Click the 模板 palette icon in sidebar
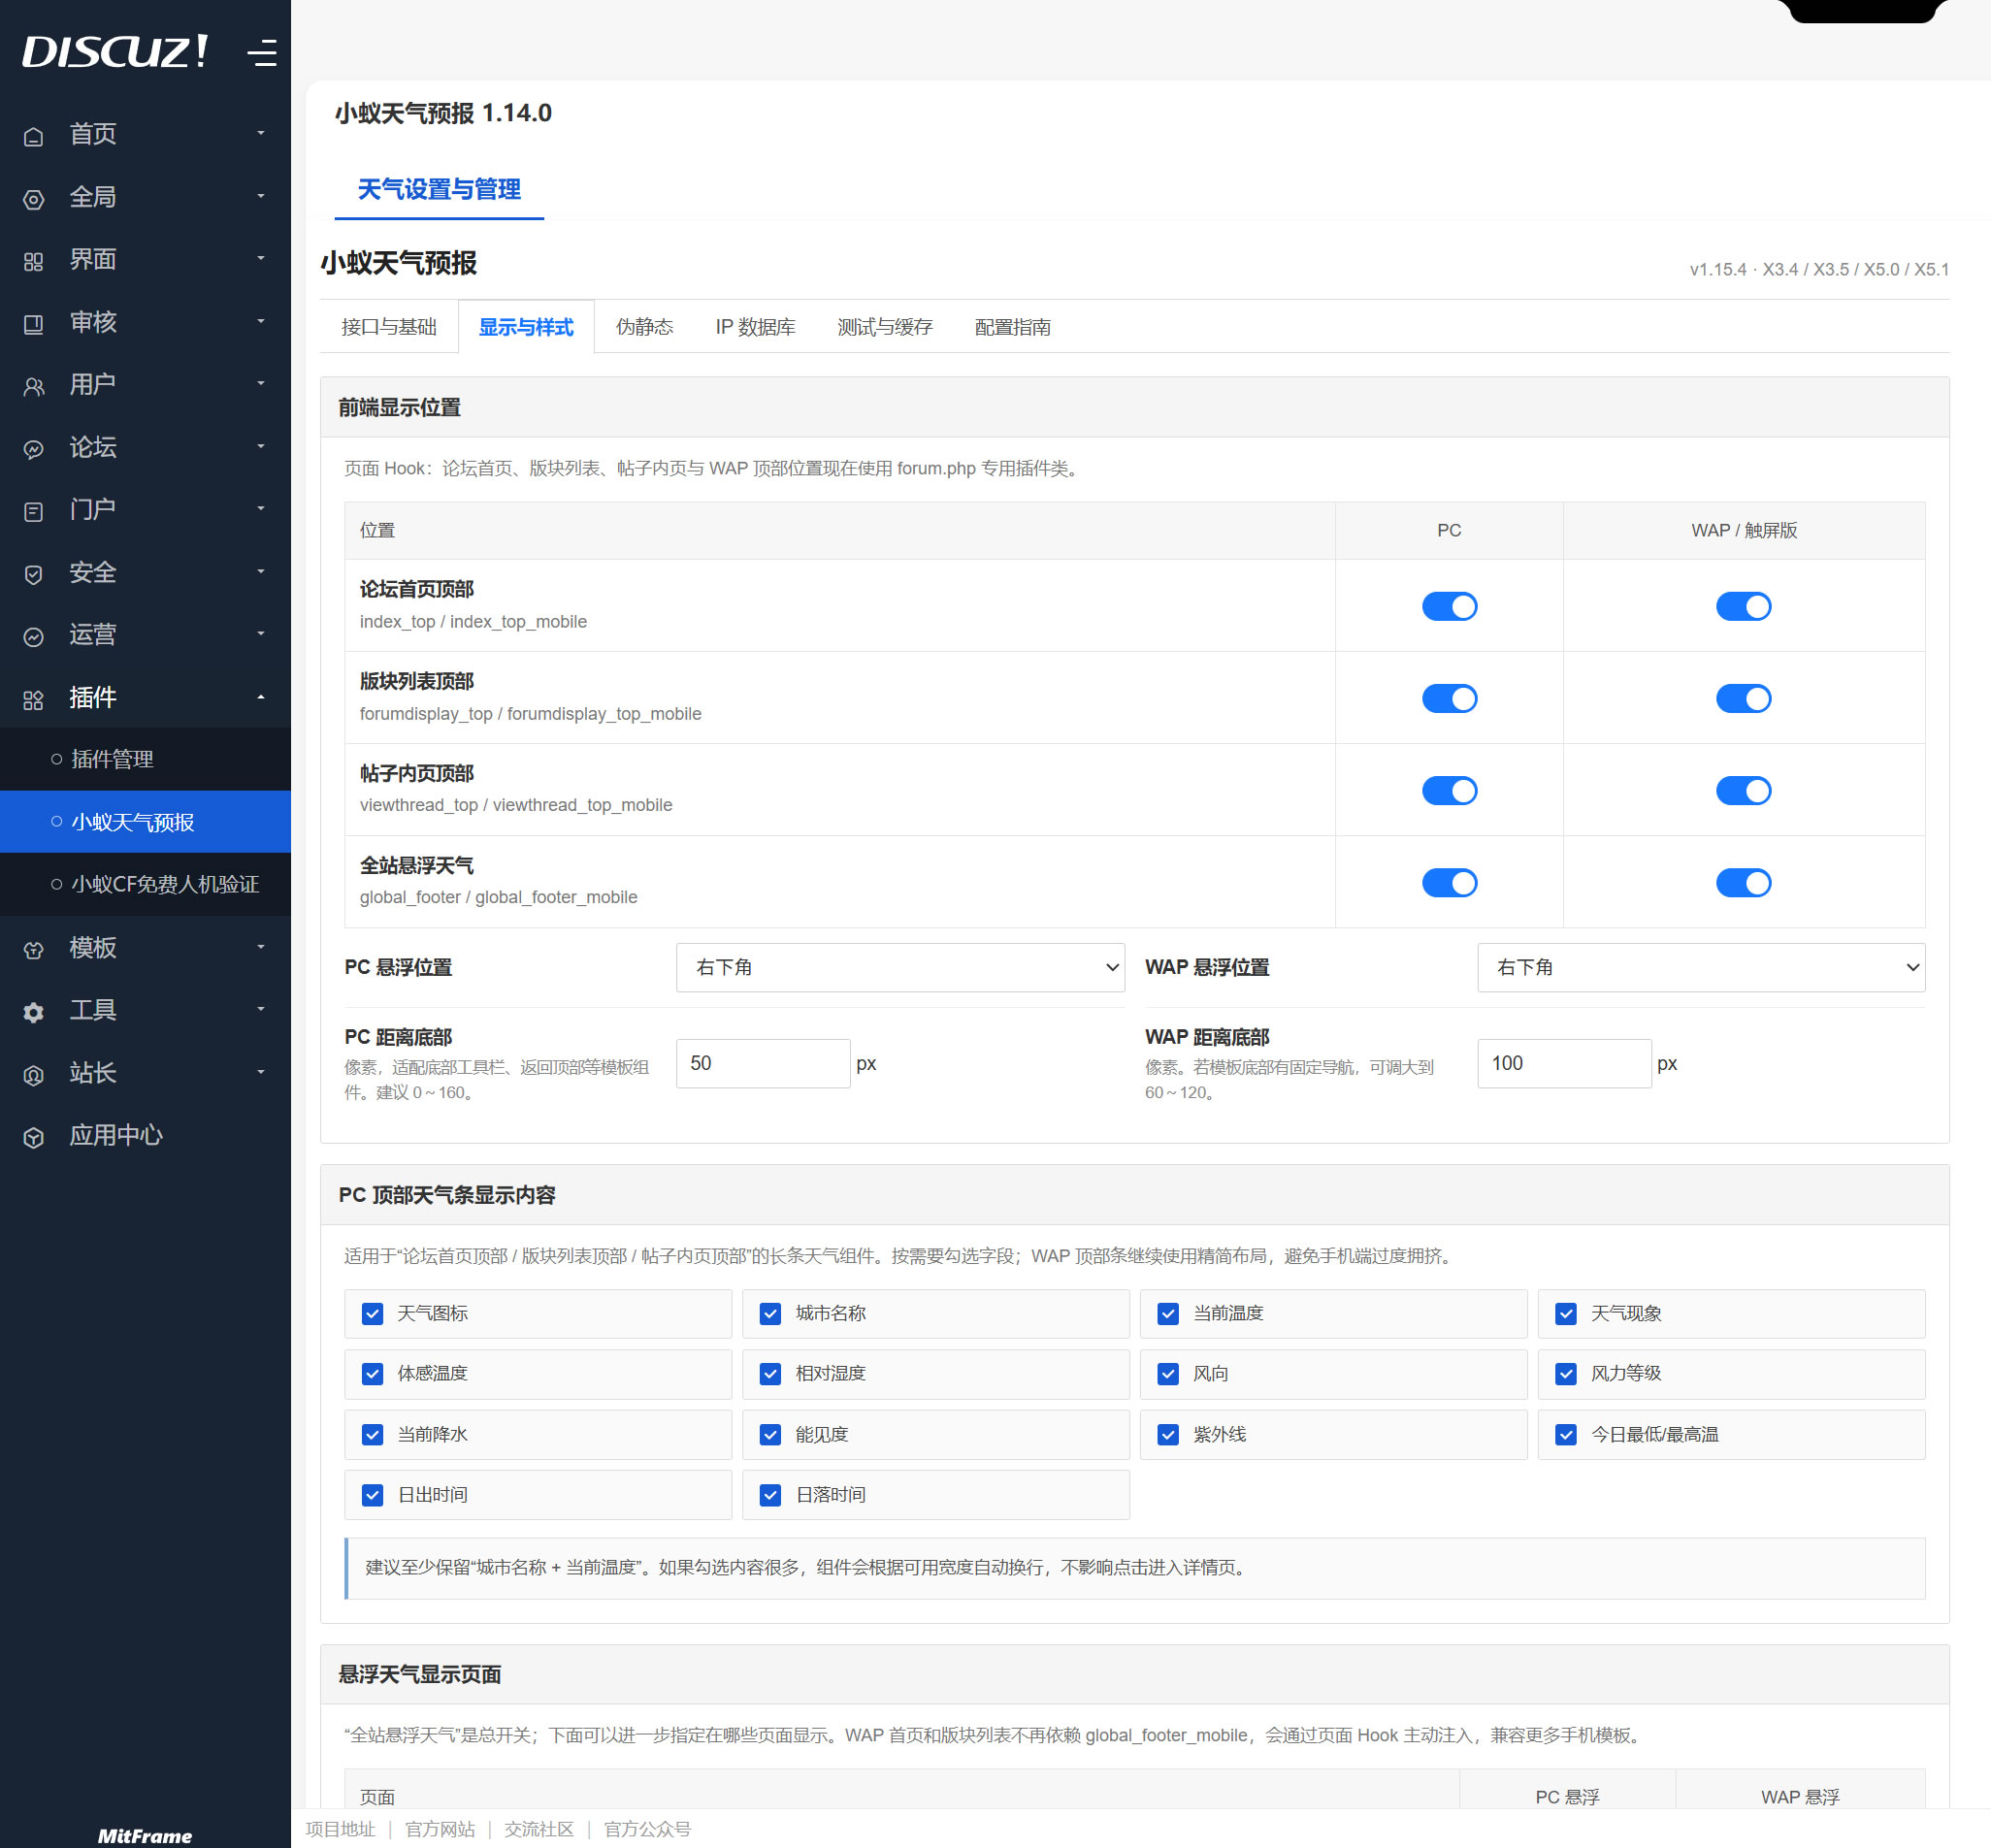Screen dimensions: 1991x1848 (34, 950)
